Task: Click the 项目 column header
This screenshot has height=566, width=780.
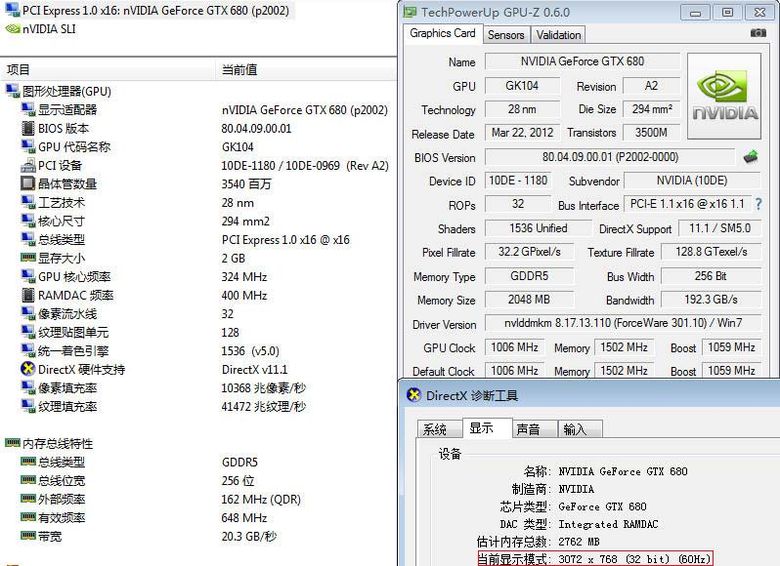Action: click(x=18, y=69)
